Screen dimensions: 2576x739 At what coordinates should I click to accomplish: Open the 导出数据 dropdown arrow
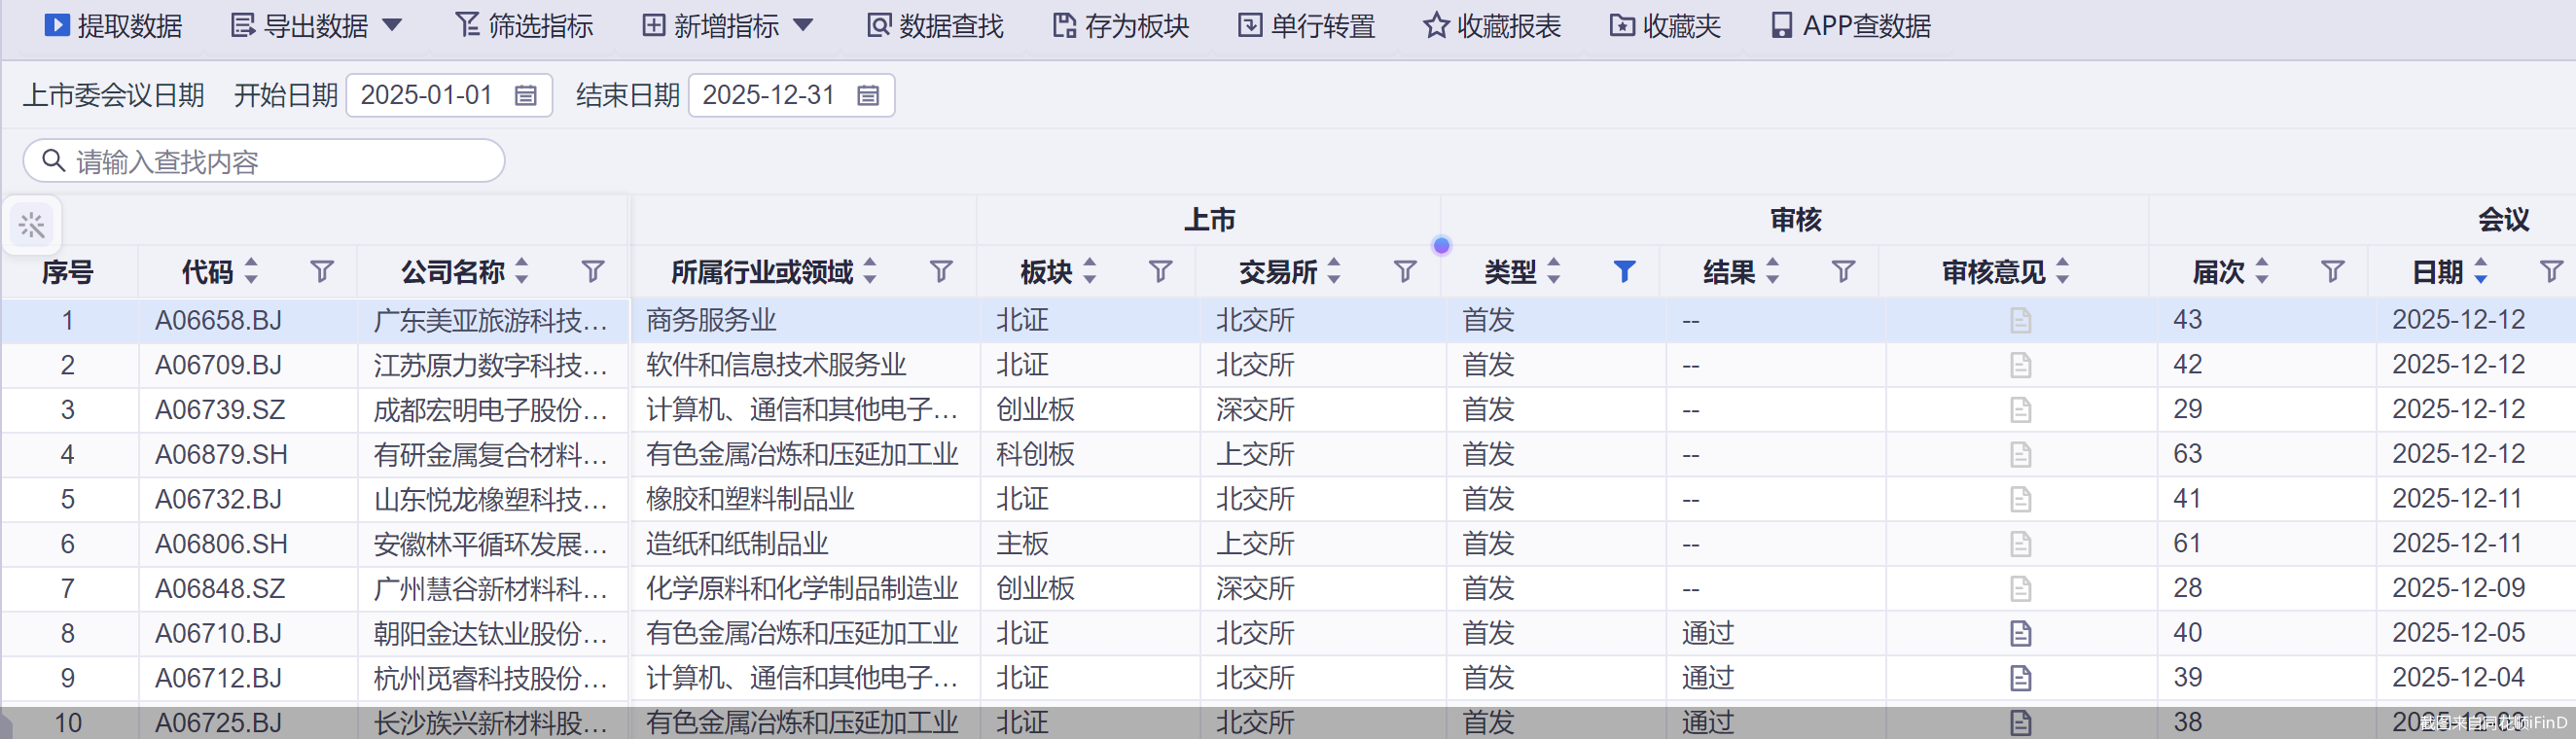[x=393, y=26]
